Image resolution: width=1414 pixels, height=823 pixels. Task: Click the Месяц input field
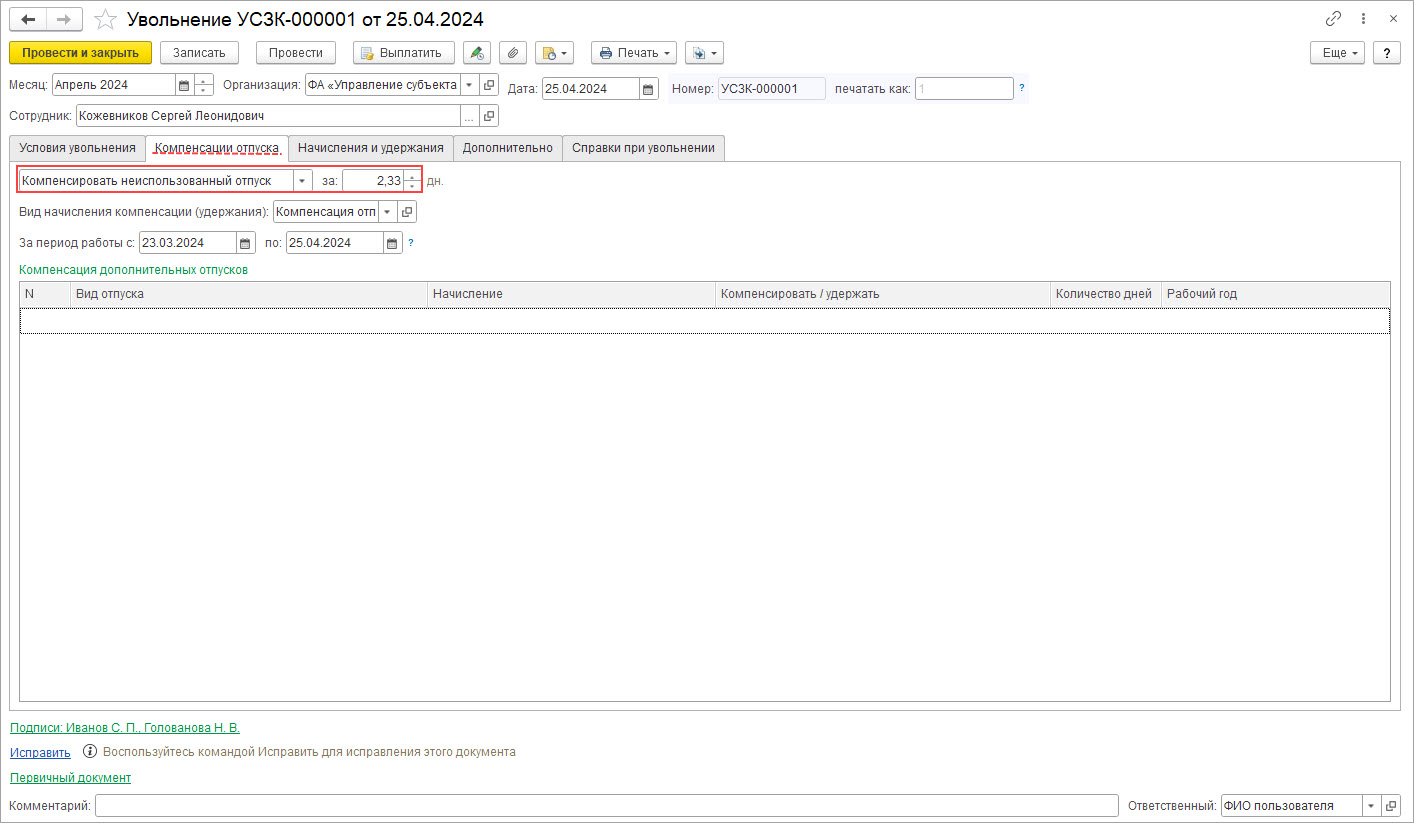click(x=114, y=85)
